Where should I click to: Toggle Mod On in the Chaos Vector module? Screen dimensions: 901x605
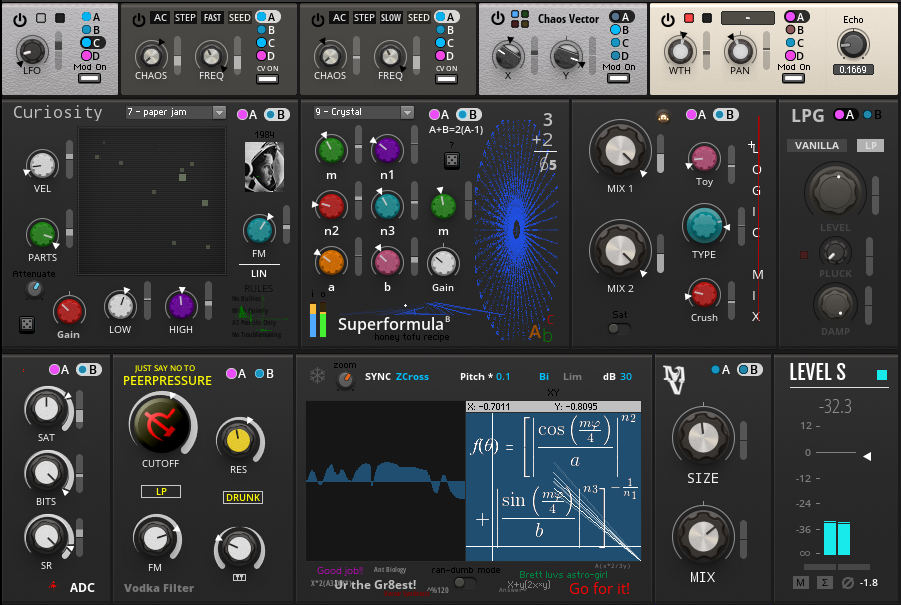pos(618,78)
